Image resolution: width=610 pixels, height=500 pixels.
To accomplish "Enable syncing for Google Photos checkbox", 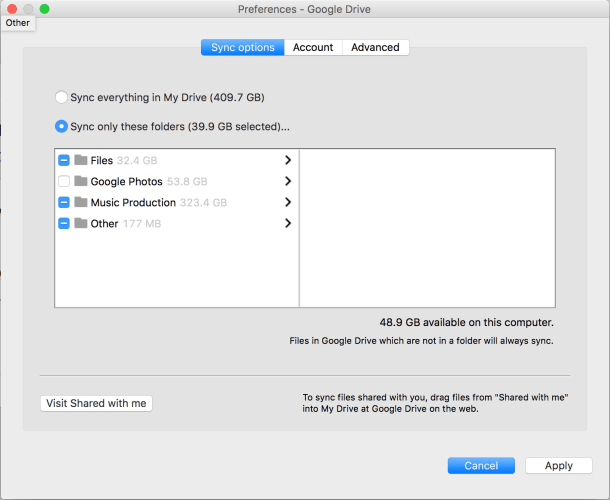I will coord(64,181).
